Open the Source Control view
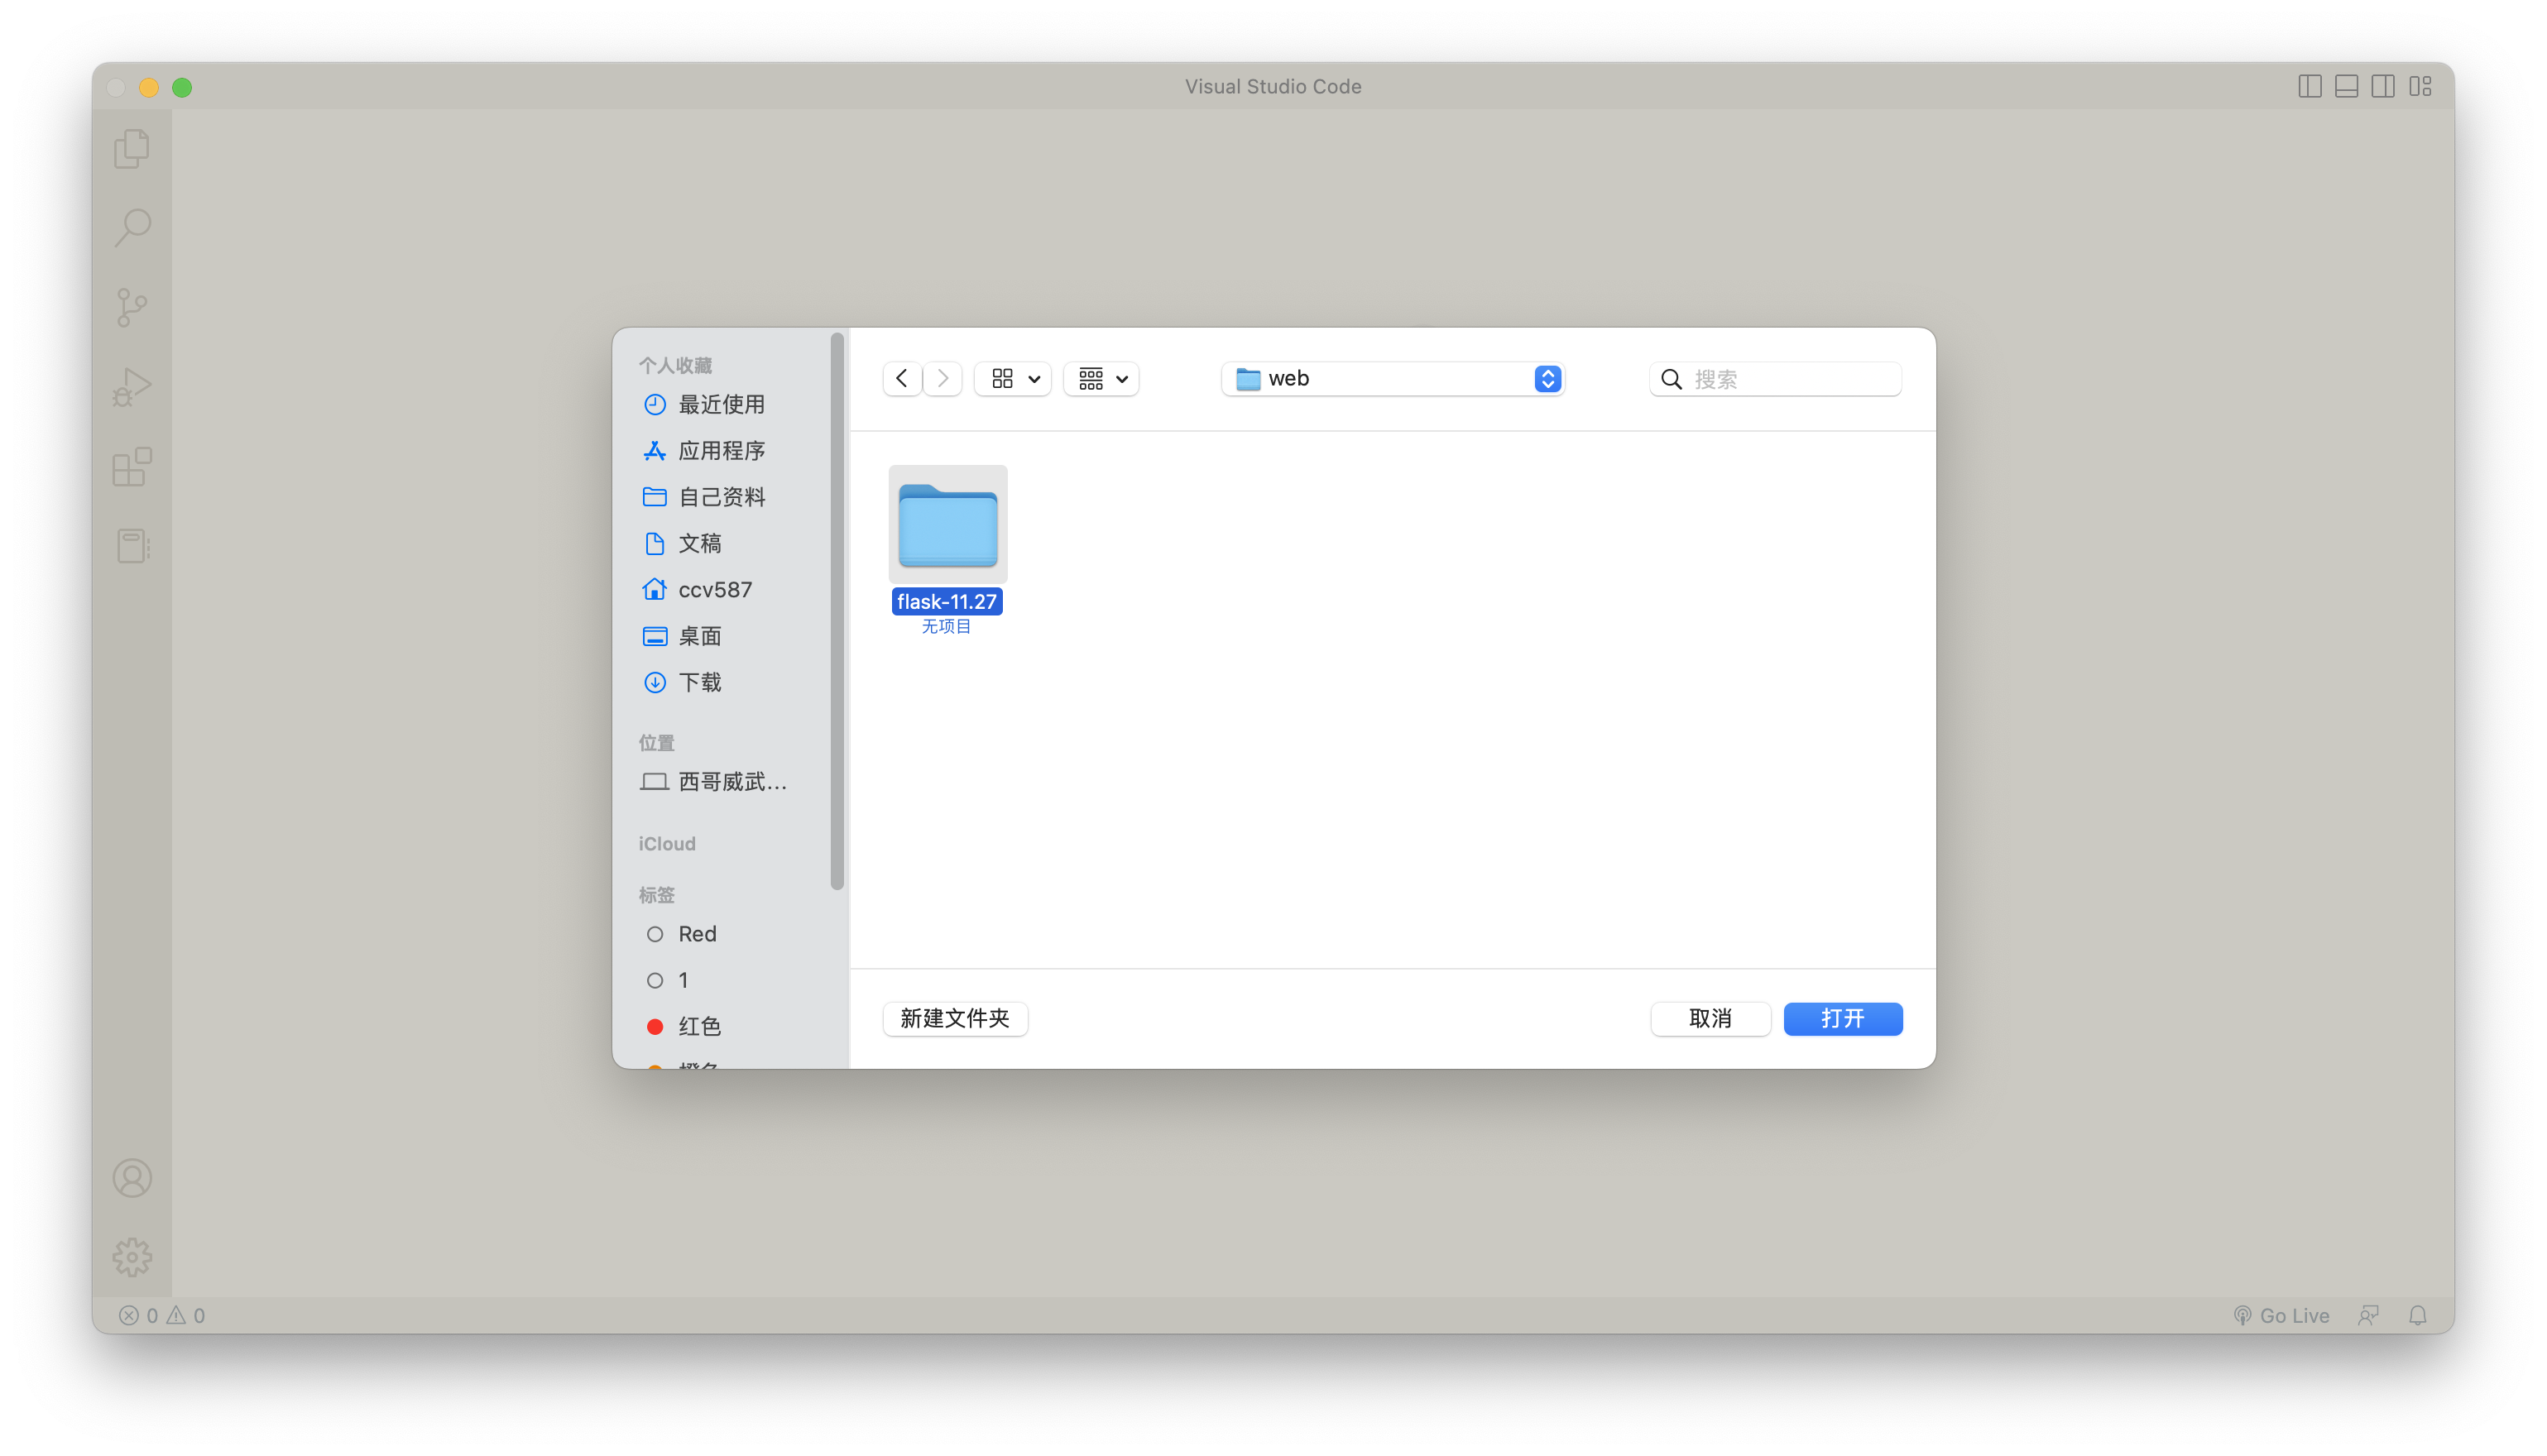Viewport: 2547px width, 1456px height. tap(132, 308)
